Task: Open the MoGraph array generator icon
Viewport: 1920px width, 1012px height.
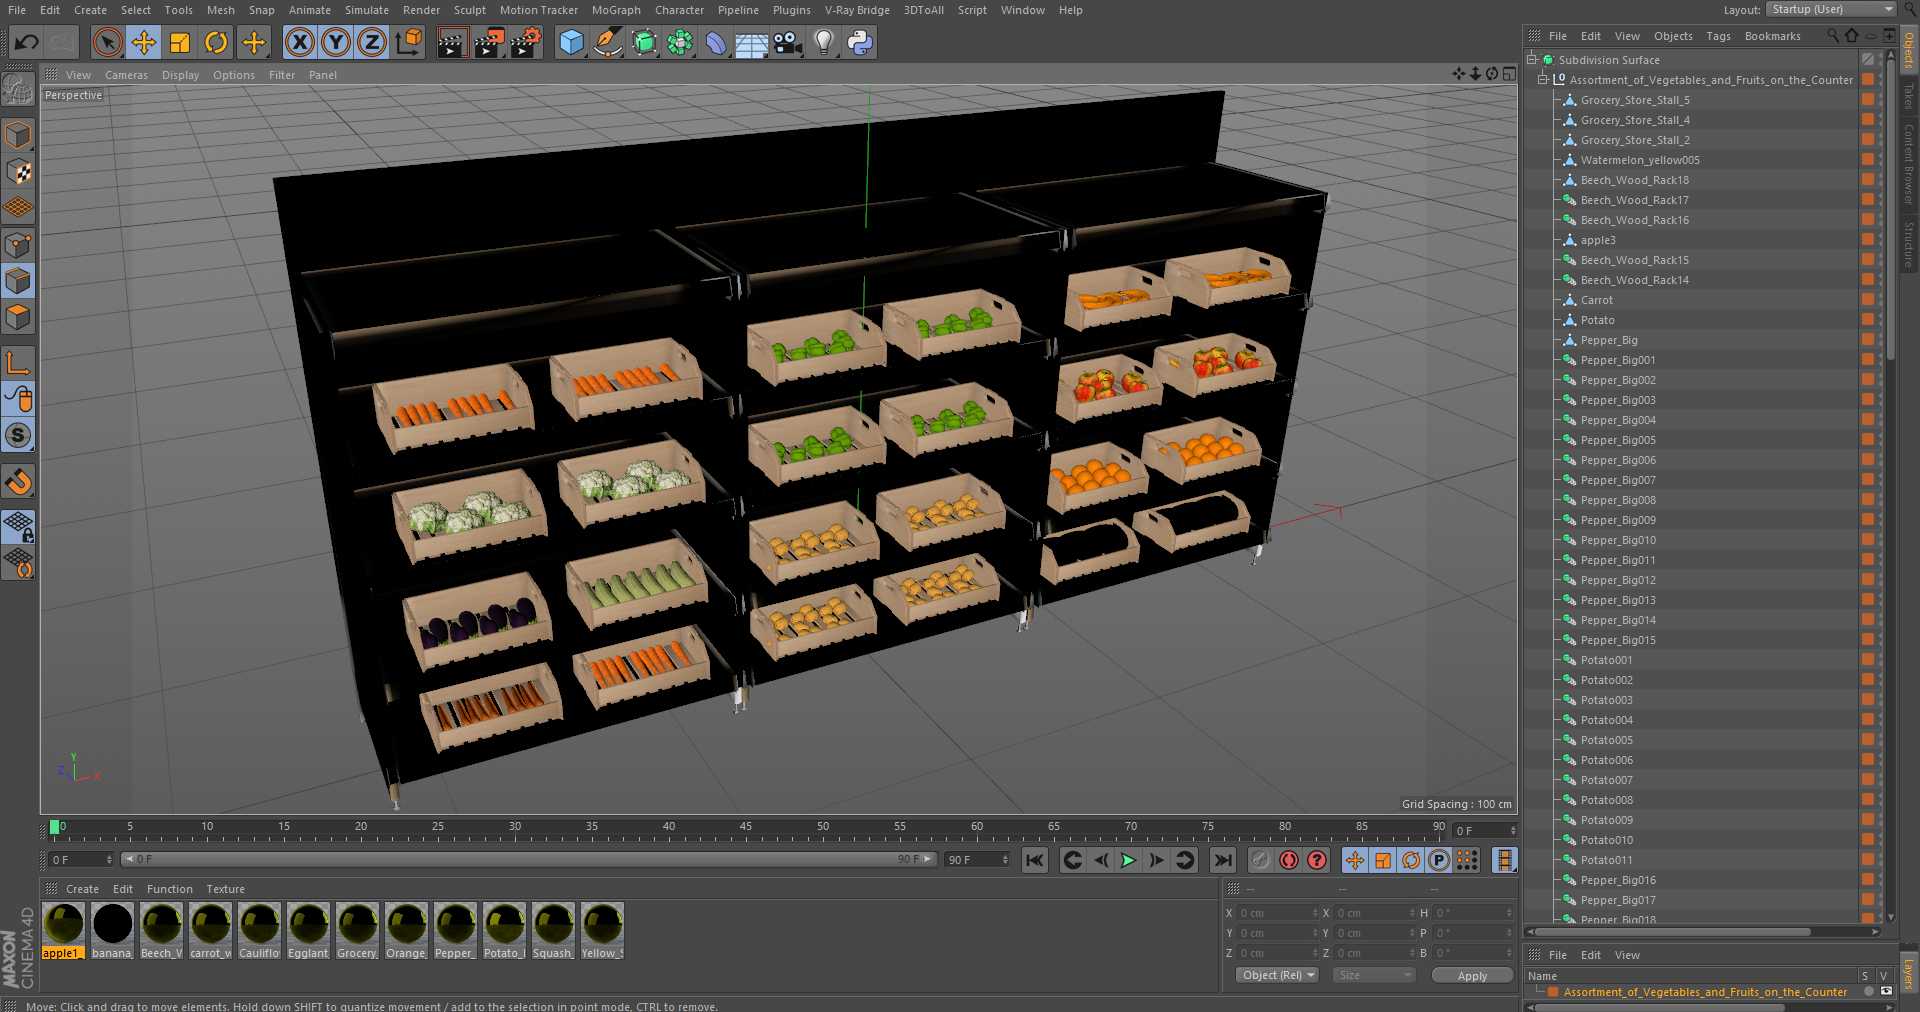Action: [x=680, y=42]
